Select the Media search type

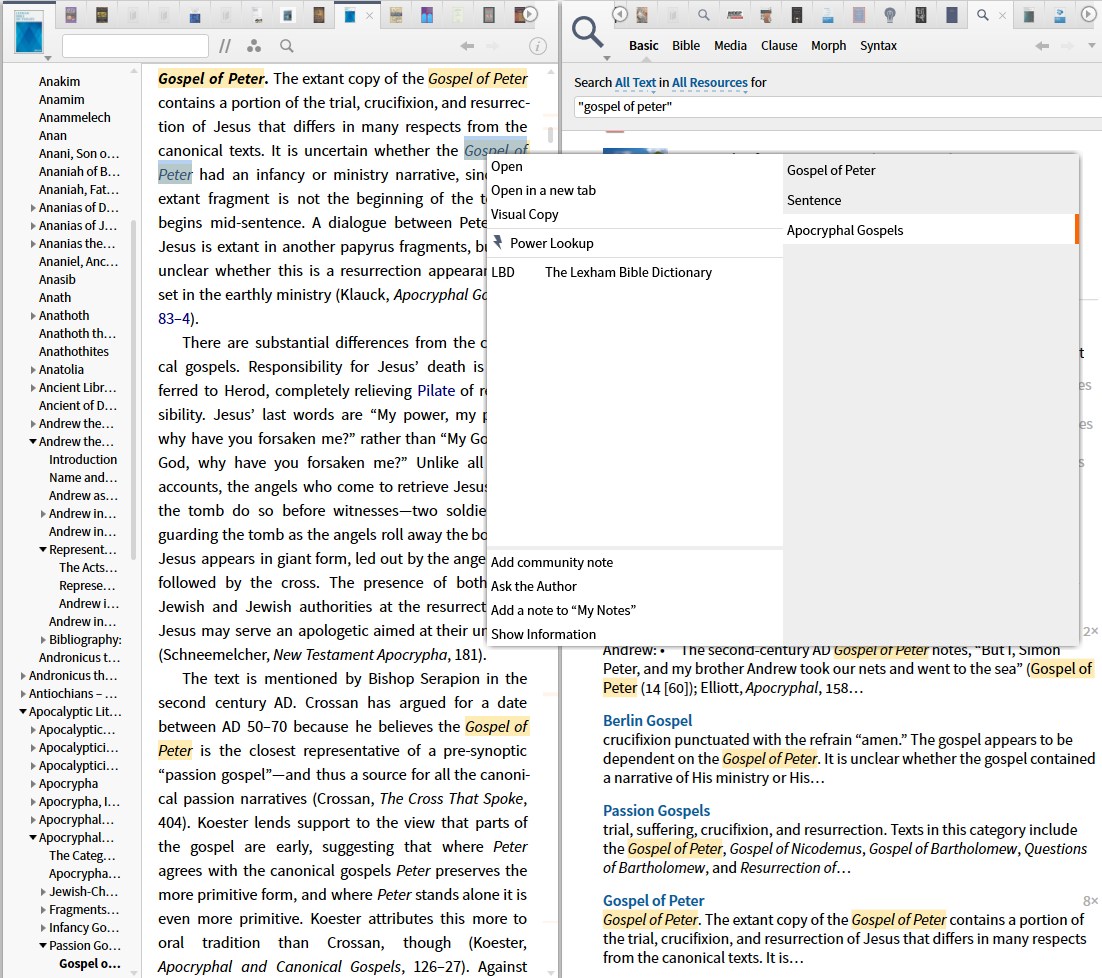point(730,46)
